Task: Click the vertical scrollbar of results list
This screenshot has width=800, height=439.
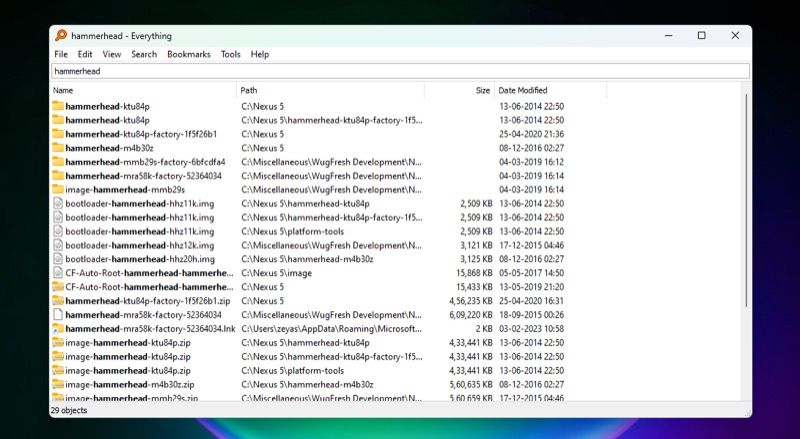Action: pyautogui.click(x=746, y=200)
